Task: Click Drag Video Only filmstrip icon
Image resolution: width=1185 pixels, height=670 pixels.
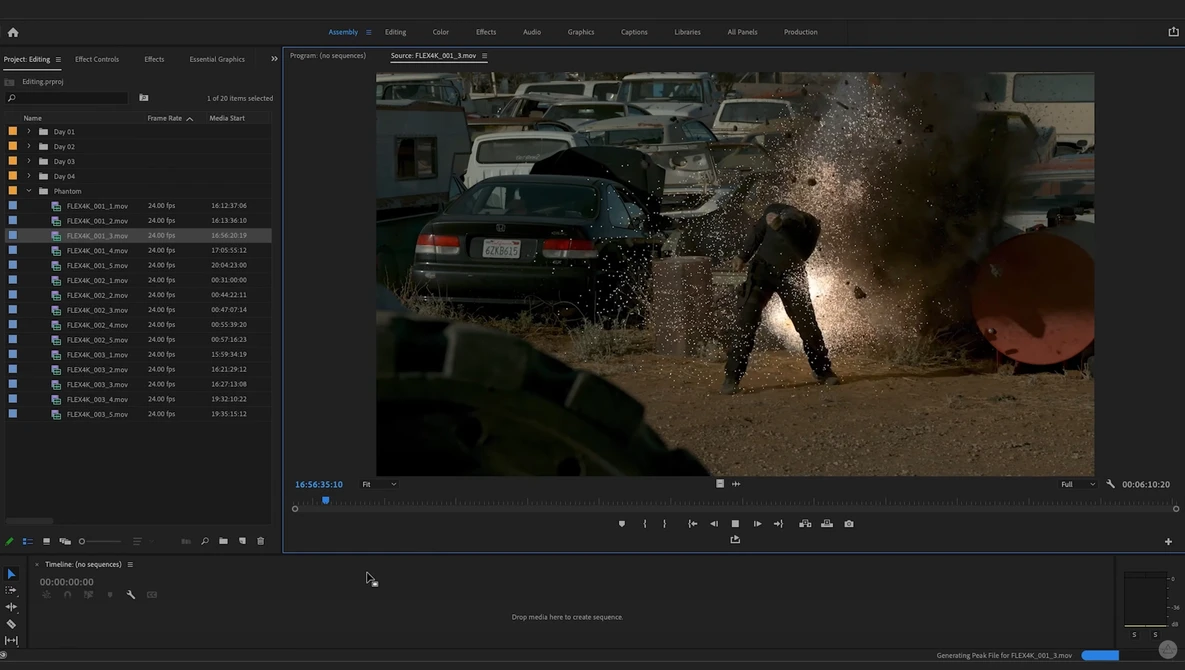Action: [719, 484]
